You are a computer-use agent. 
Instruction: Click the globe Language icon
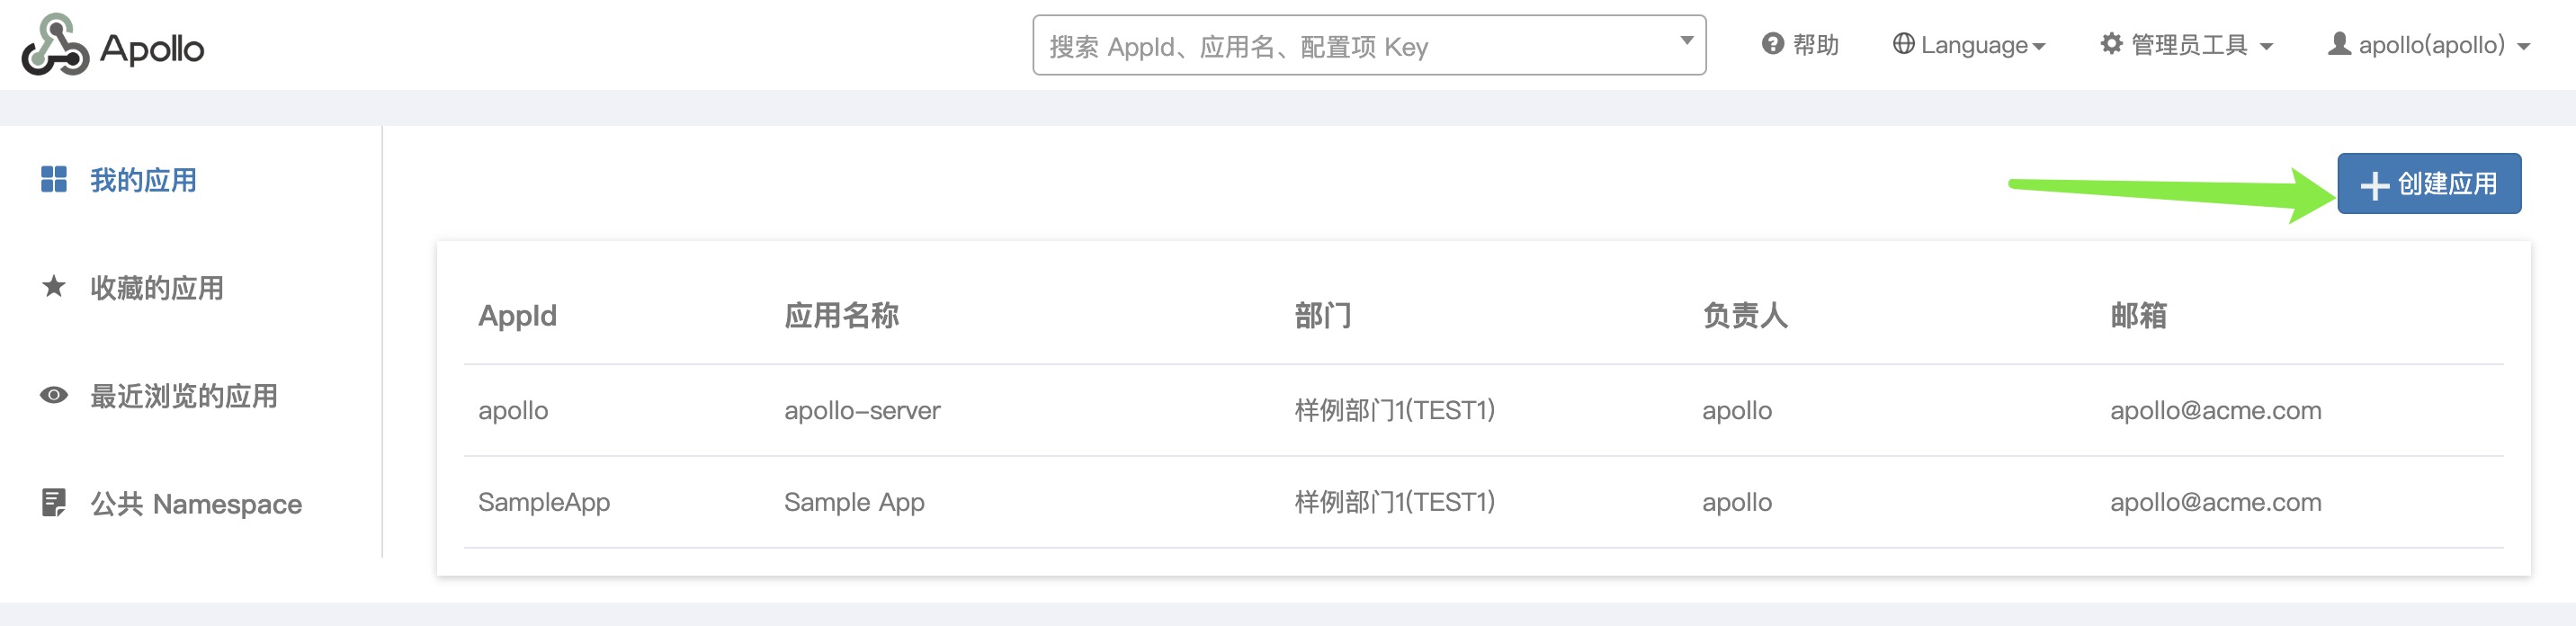pyautogui.click(x=1903, y=44)
